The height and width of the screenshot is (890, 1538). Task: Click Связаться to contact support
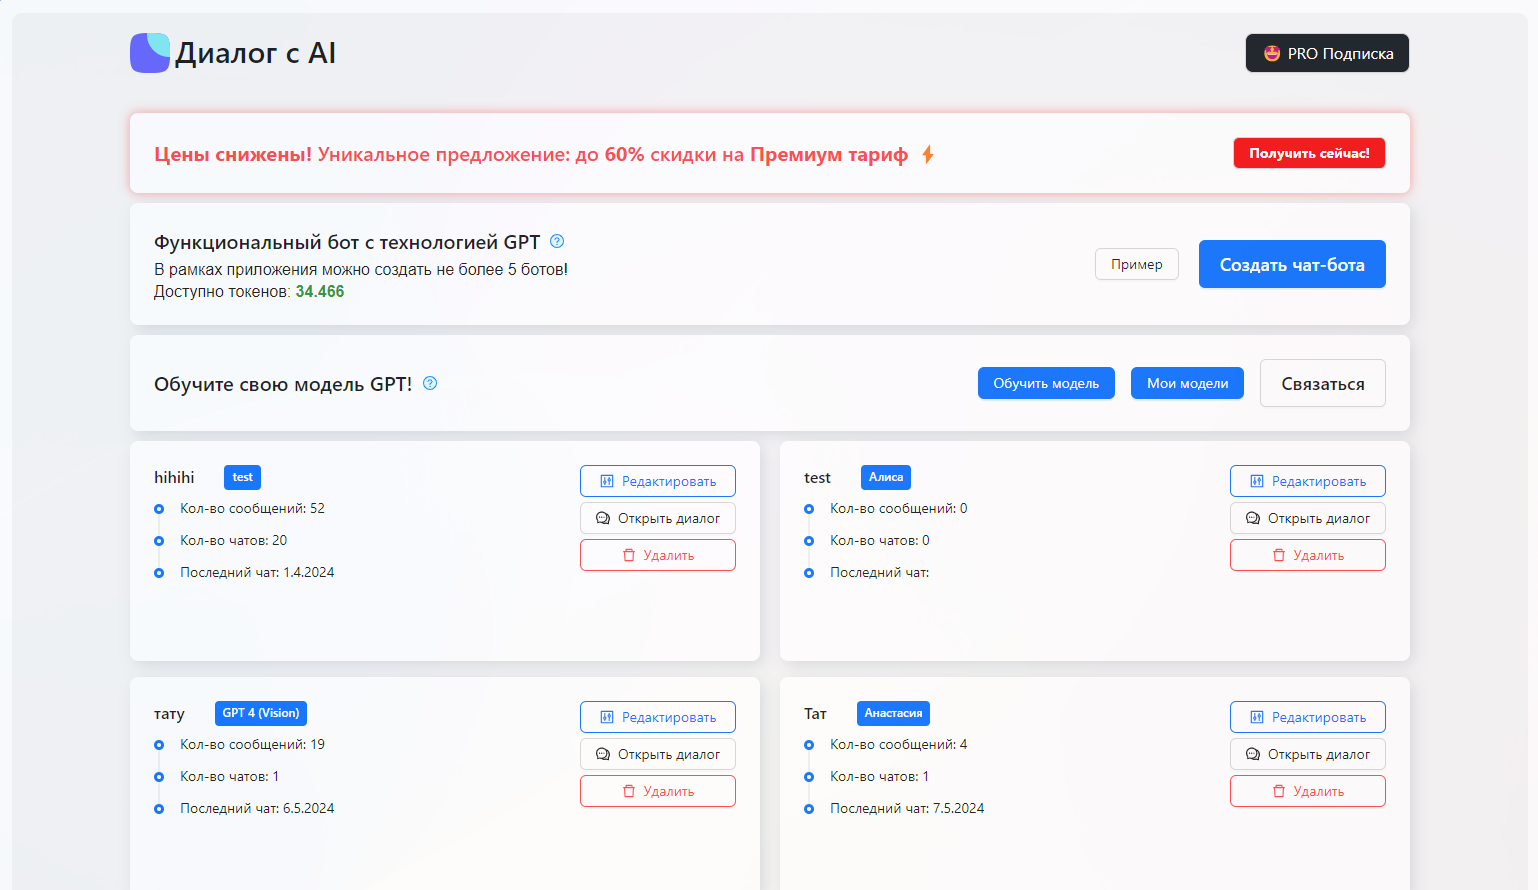click(1322, 383)
